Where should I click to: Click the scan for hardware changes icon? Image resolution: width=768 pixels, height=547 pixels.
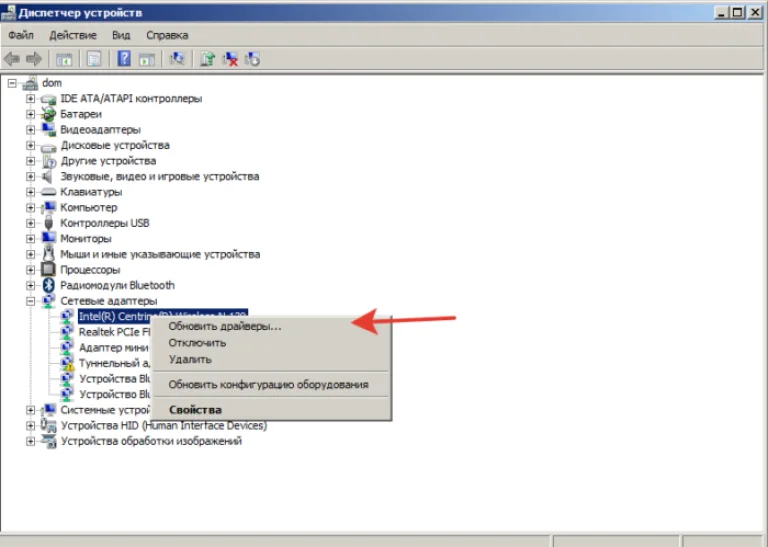point(177,59)
